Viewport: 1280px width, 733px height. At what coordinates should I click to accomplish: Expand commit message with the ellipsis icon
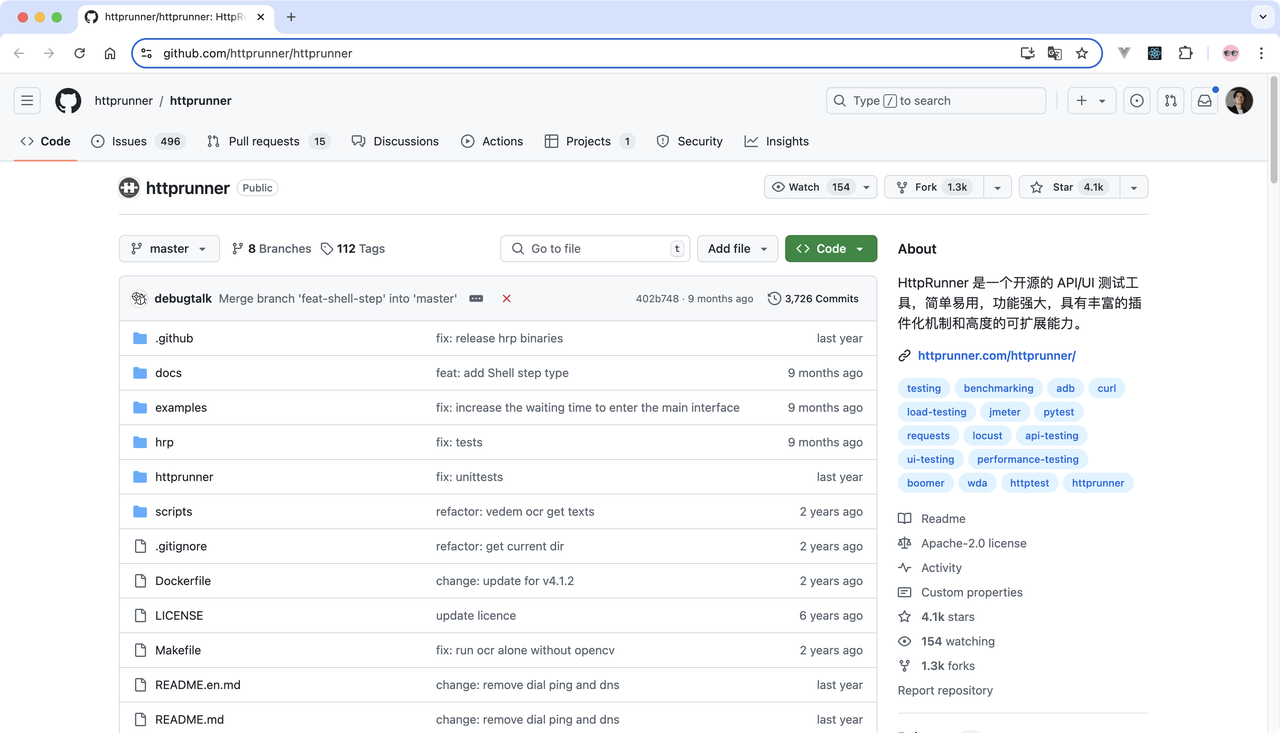click(x=476, y=298)
